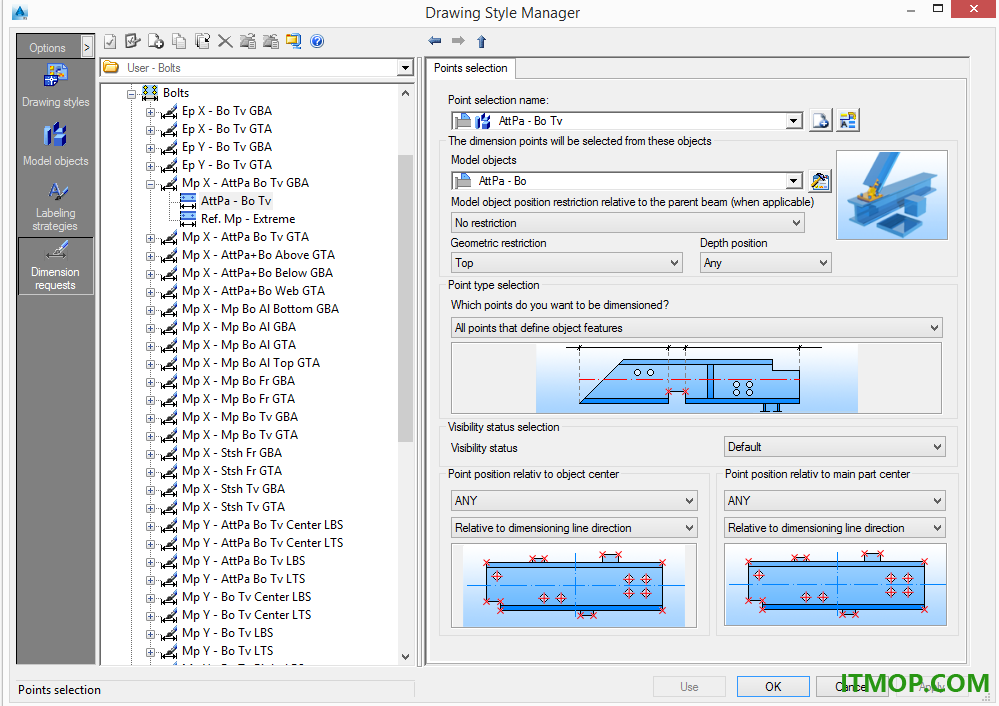Expand the Mp Y - Bo Tv LBS node
Viewport: 999px width, 706px height.
(x=150, y=635)
